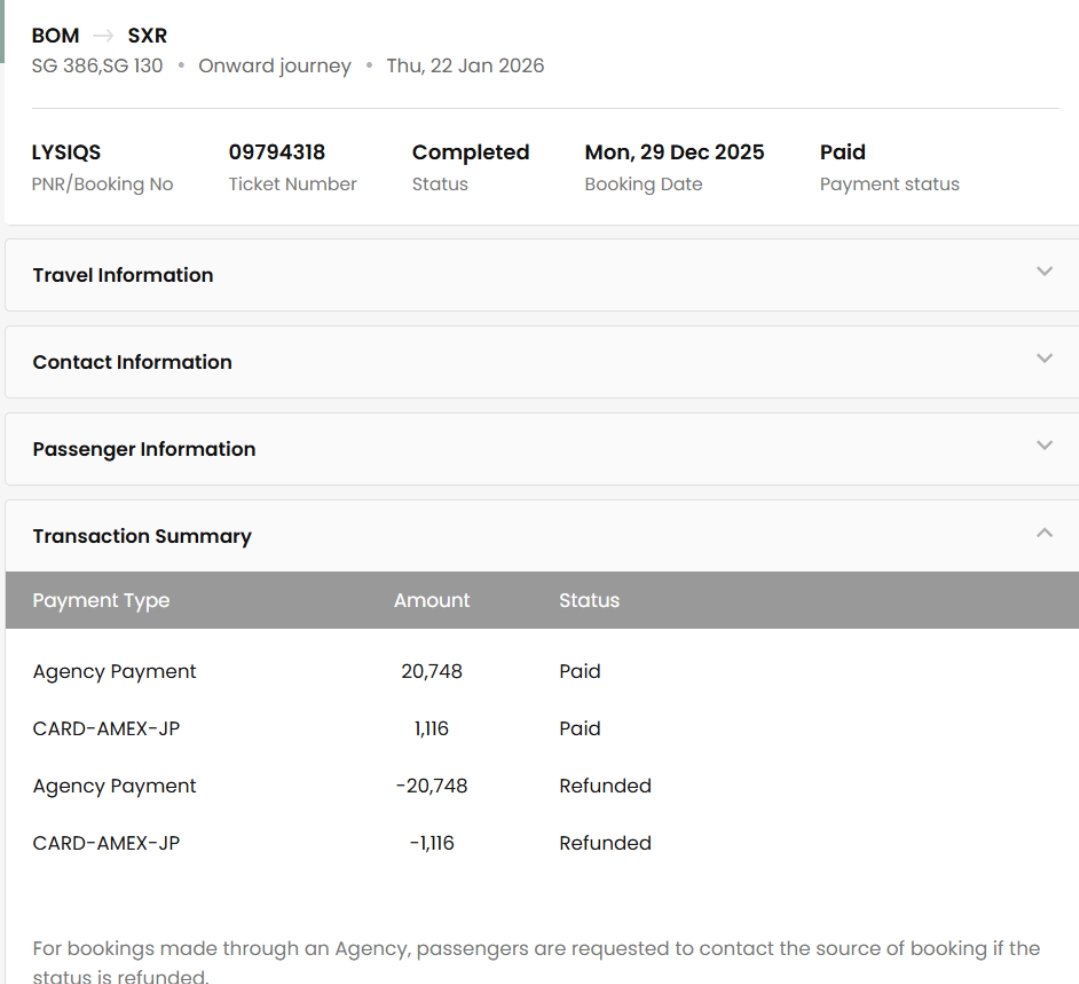Screen dimensions: 1079x984
Task: Click the agency booking refund notice text
Action: (x=536, y=961)
